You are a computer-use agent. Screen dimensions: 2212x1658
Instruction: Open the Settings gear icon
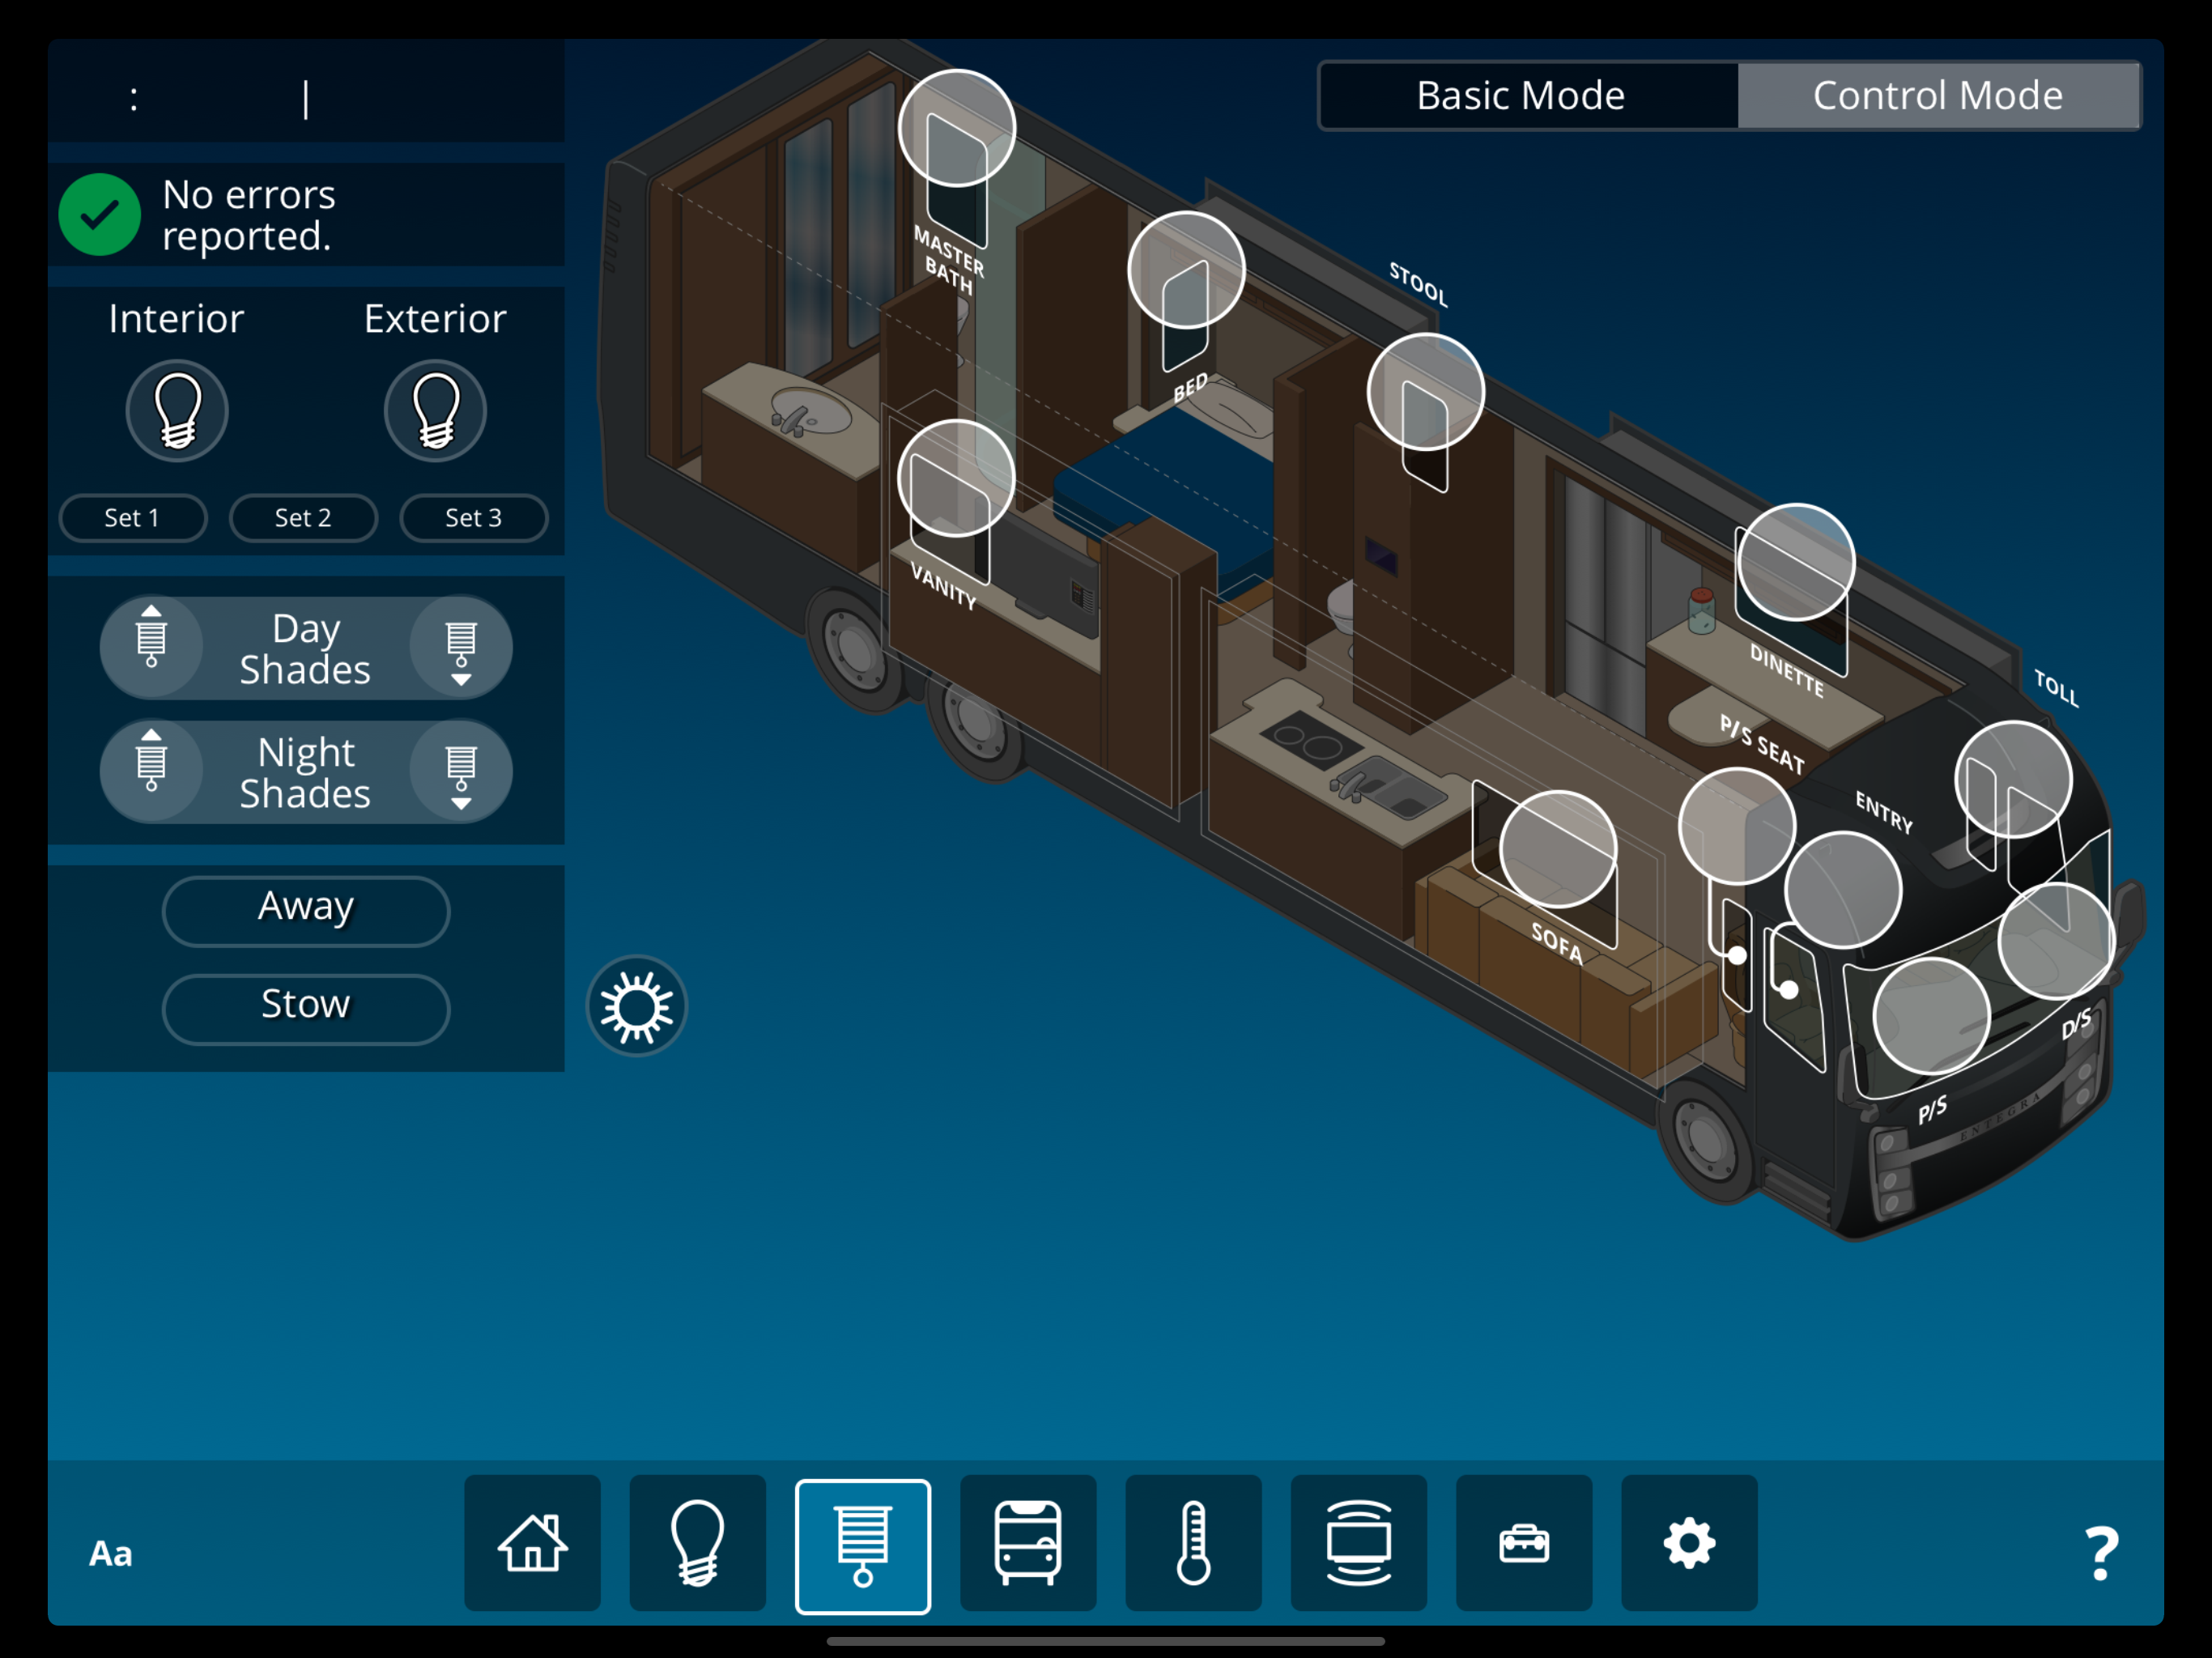1689,1542
